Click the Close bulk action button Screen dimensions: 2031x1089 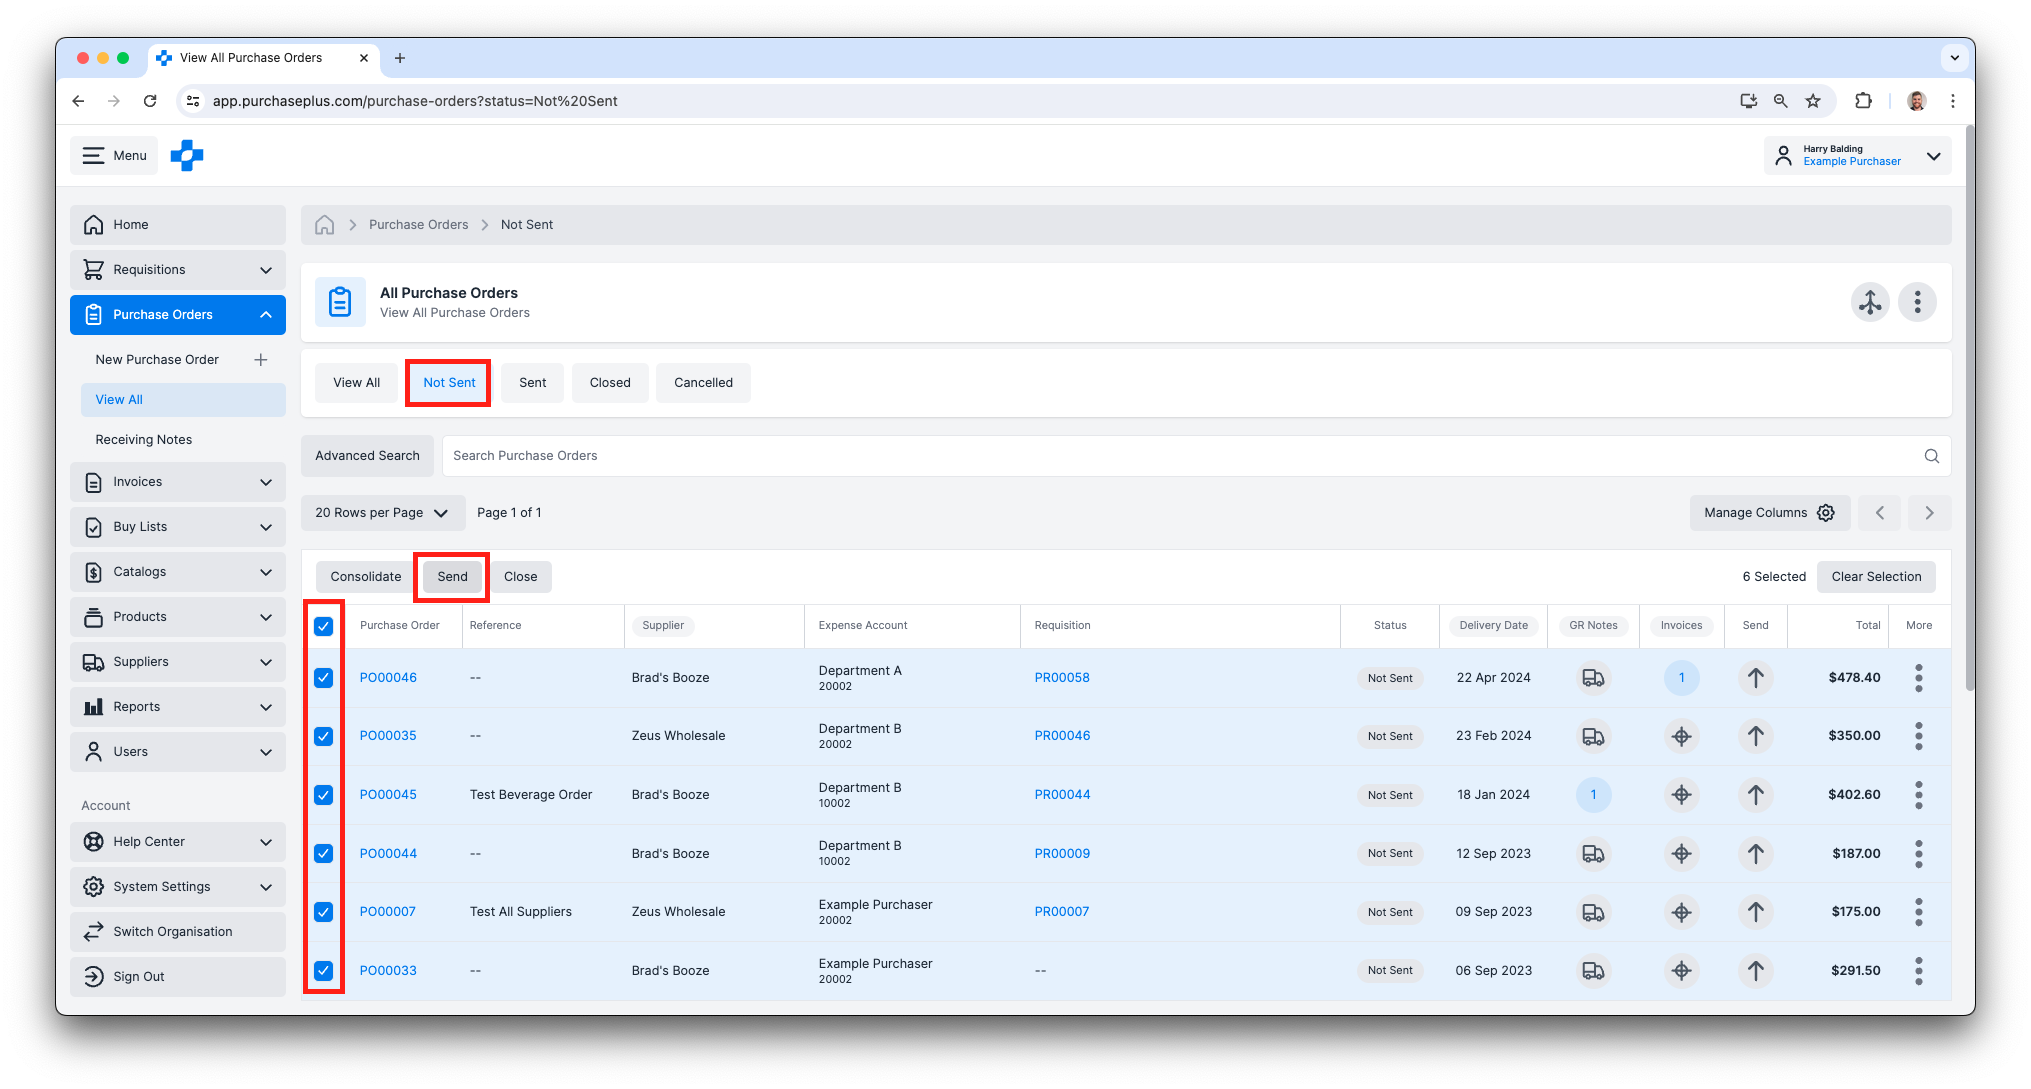(x=520, y=577)
